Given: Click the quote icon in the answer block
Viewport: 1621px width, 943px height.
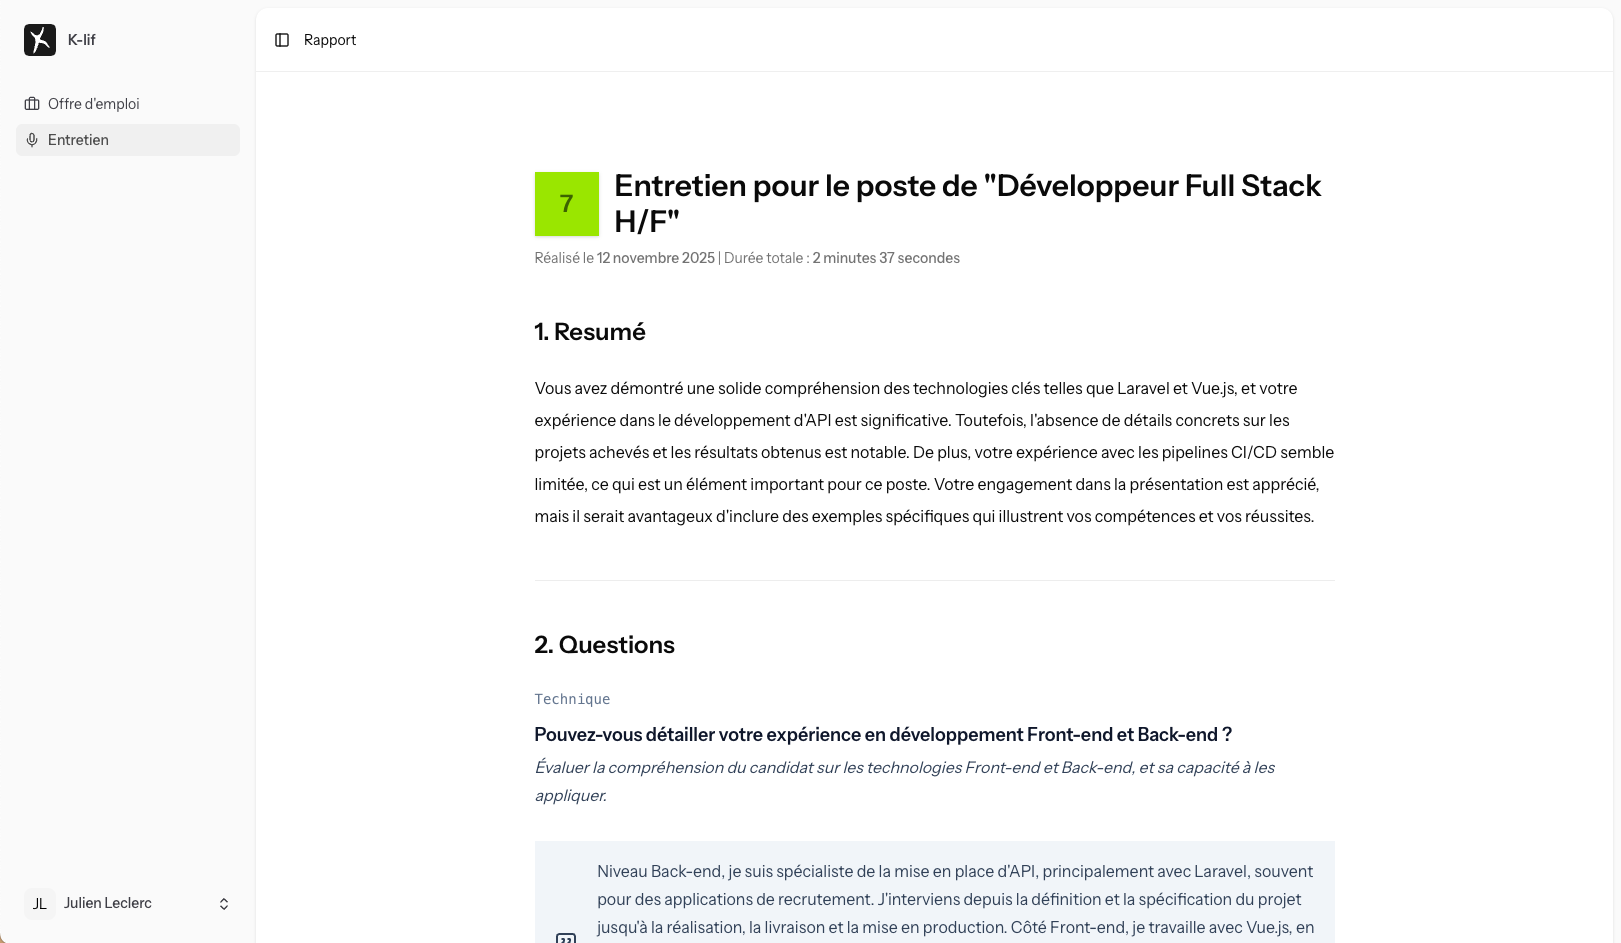Looking at the screenshot, I should (x=566, y=937).
